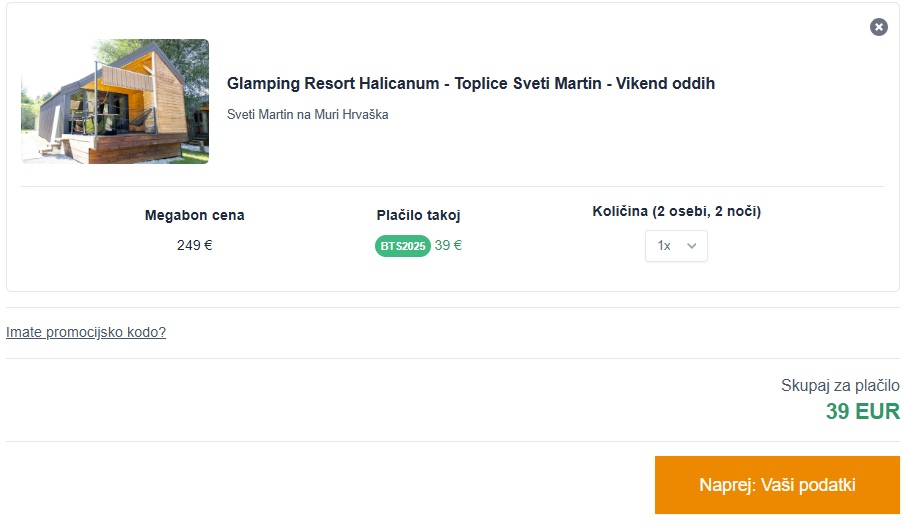Close the offer card with the X icon
Viewport: 904px width, 532px height.
pyautogui.click(x=879, y=27)
